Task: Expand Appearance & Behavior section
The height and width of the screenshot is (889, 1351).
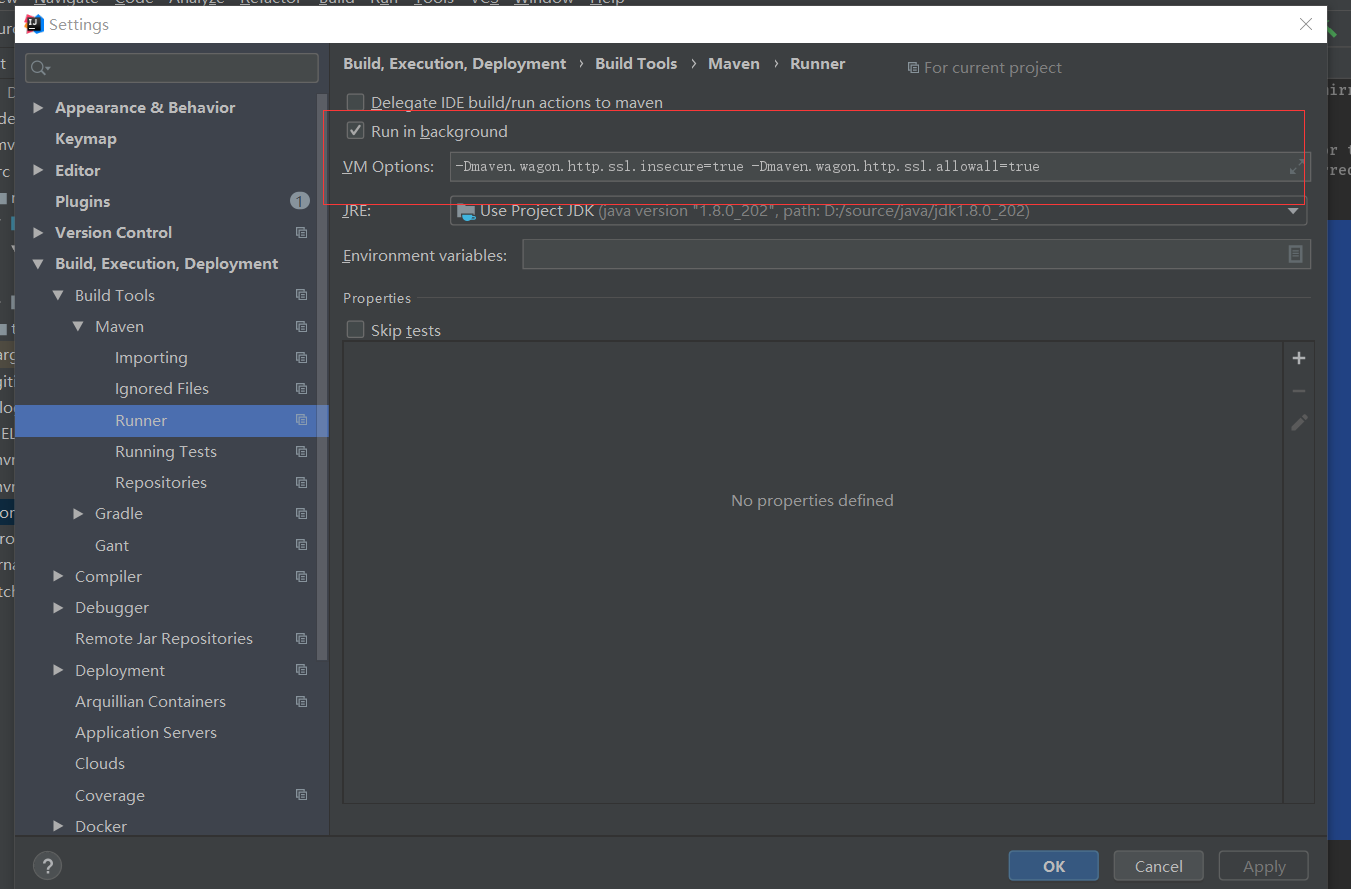Action: (x=38, y=108)
